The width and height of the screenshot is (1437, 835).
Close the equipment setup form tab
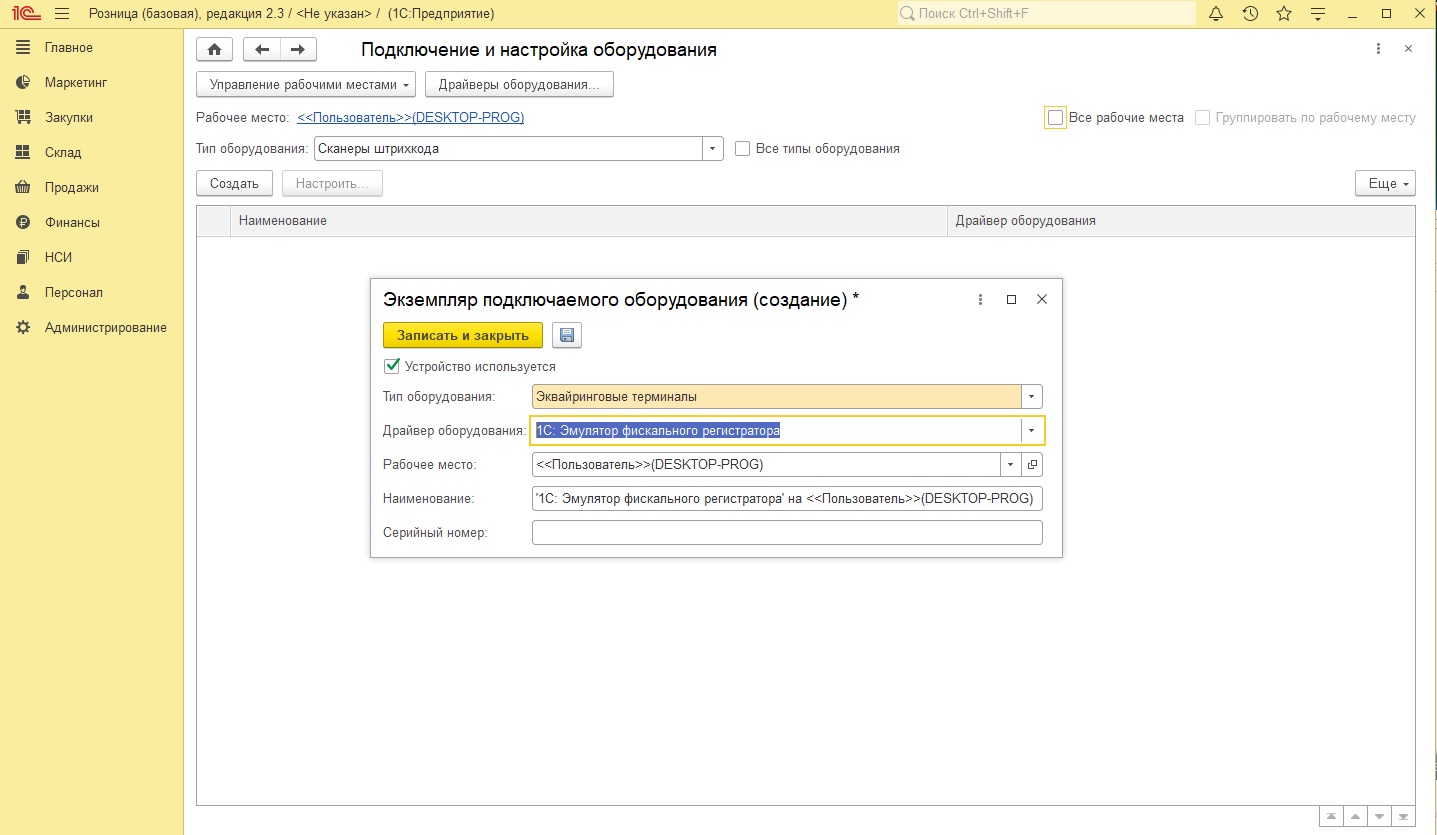(1408, 49)
